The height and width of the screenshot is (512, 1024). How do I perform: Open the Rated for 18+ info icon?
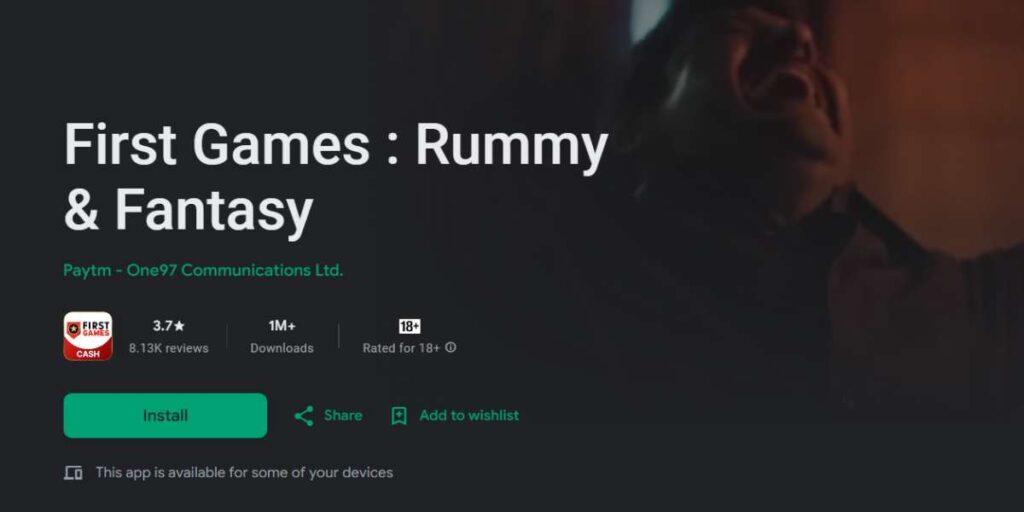(451, 347)
